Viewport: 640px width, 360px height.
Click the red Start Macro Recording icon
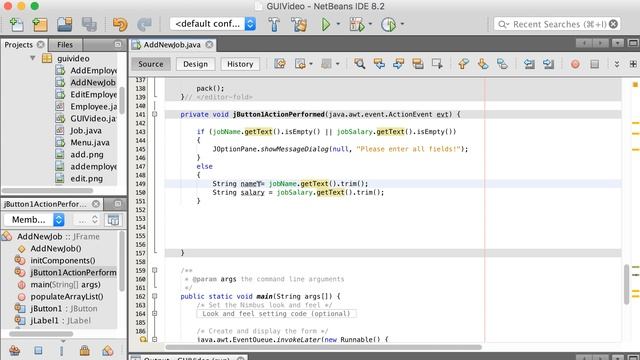point(575,64)
